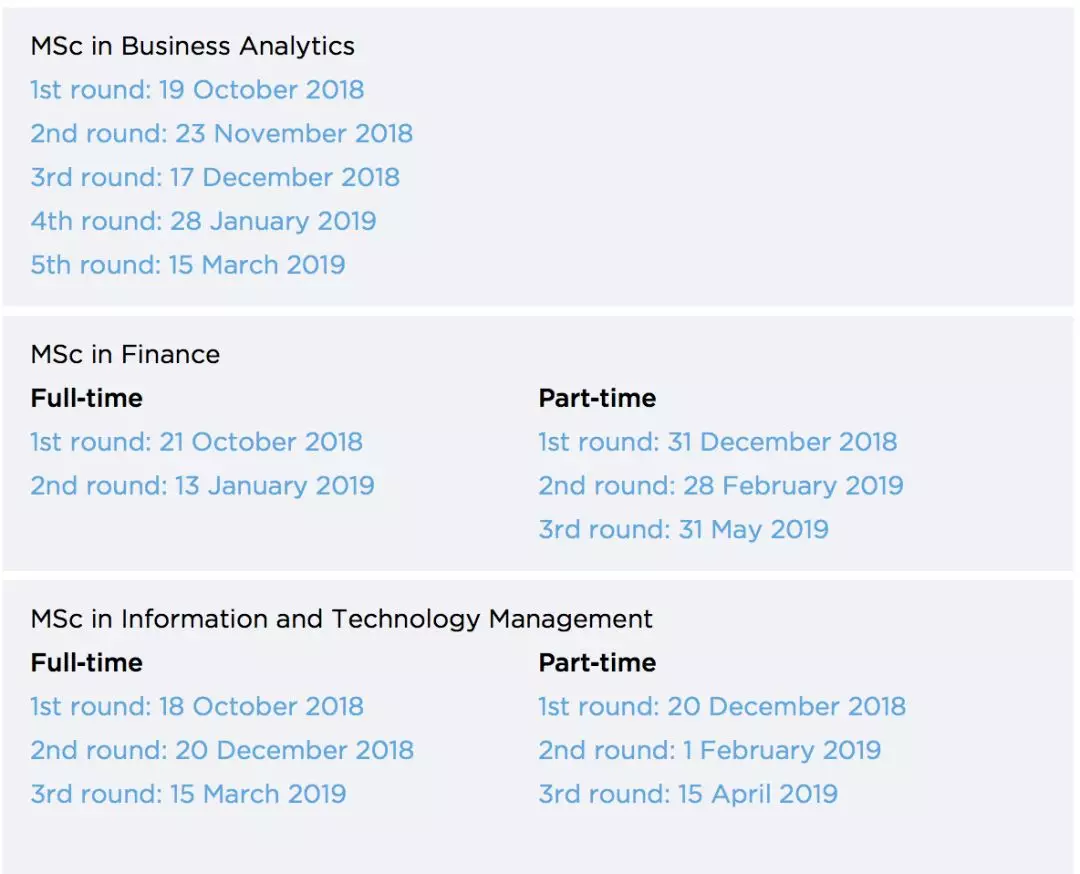Open the Finance full-time 2nd round: 13 January 2019 link
Viewport: 1080px width, 874px height.
pos(202,486)
